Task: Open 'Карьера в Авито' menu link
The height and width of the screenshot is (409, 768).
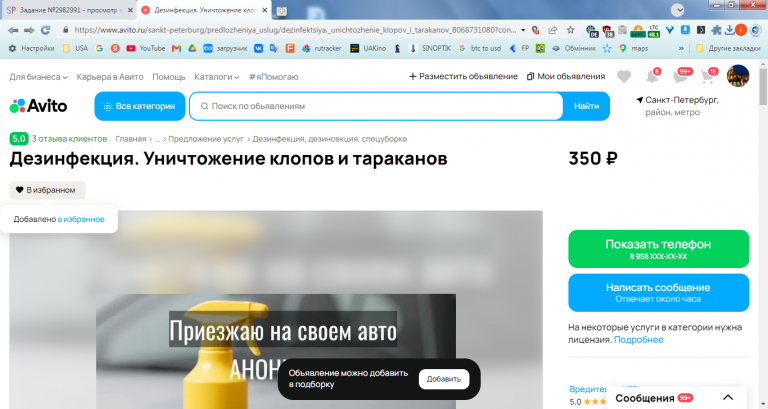Action: [110, 77]
